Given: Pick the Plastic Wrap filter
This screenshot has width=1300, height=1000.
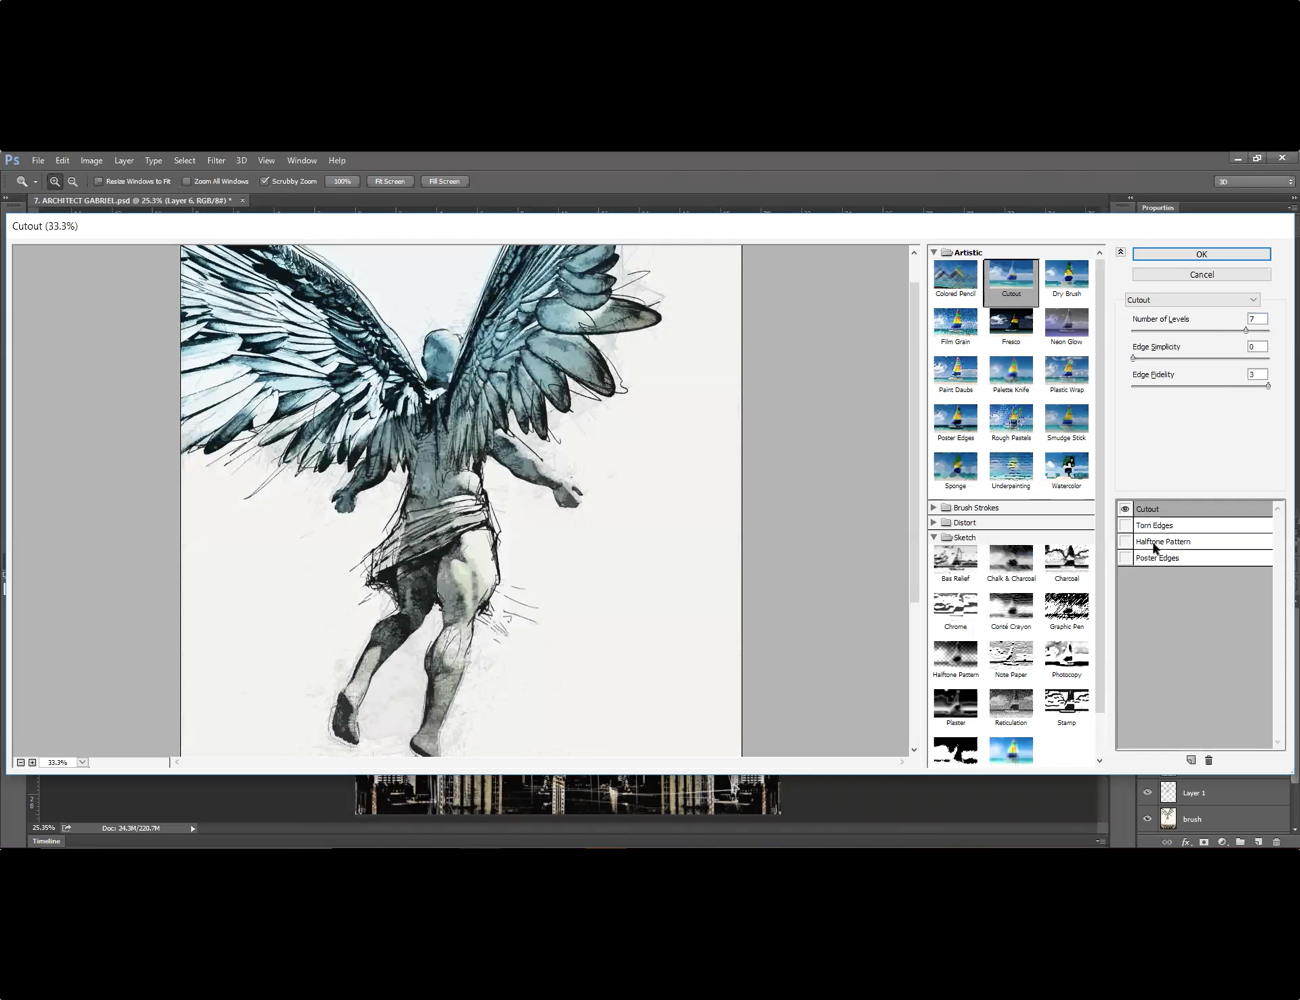Looking at the screenshot, I should coord(1066,374).
